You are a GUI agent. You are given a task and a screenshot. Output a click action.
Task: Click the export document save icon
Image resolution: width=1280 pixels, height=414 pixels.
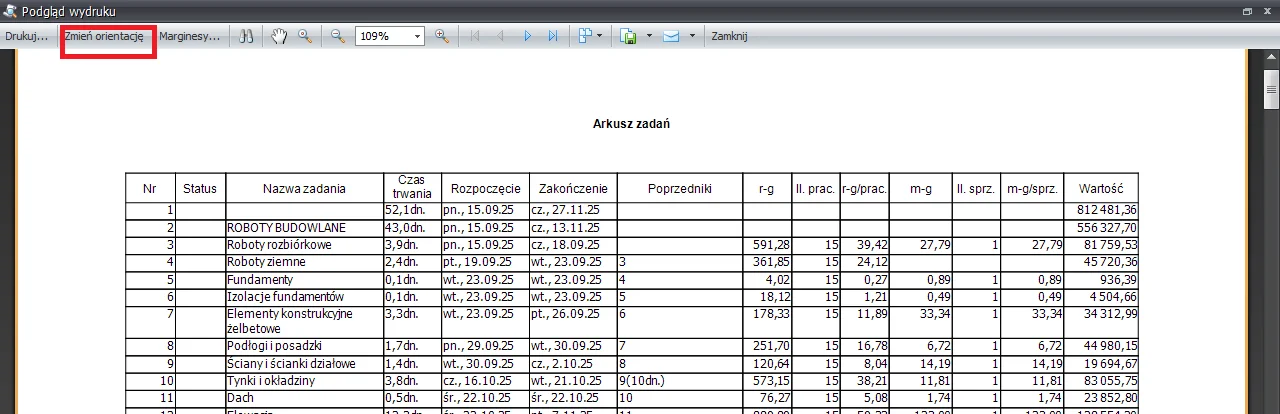[629, 36]
